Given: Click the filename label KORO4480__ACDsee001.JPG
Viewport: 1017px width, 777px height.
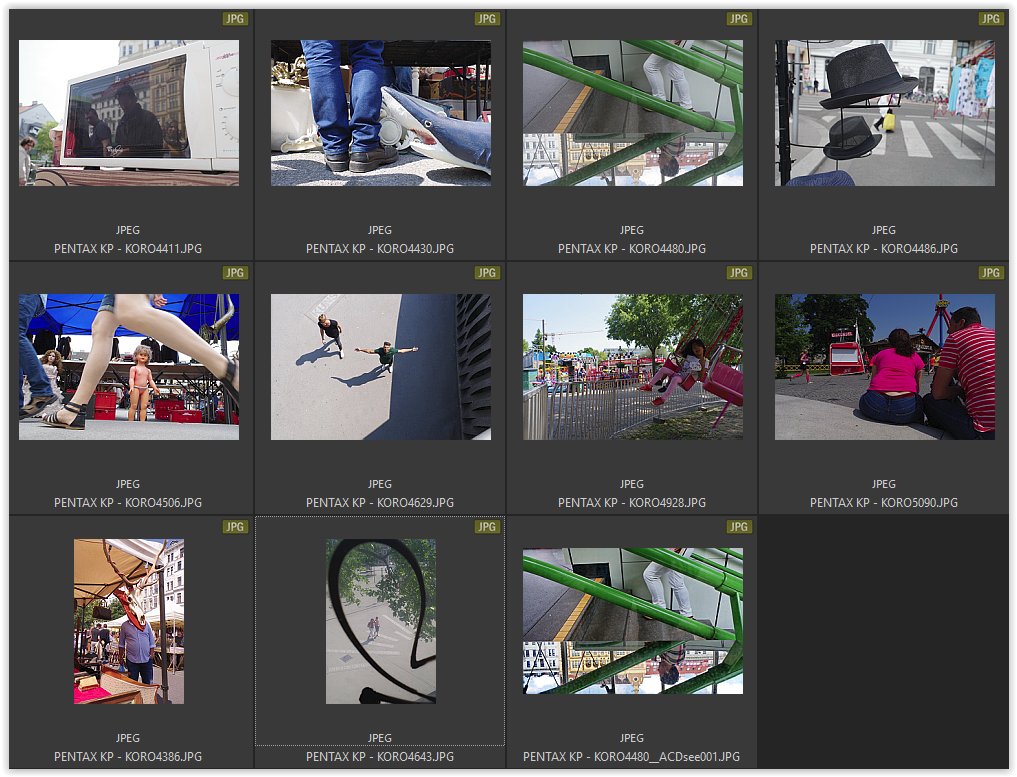Looking at the screenshot, I should pyautogui.click(x=632, y=757).
